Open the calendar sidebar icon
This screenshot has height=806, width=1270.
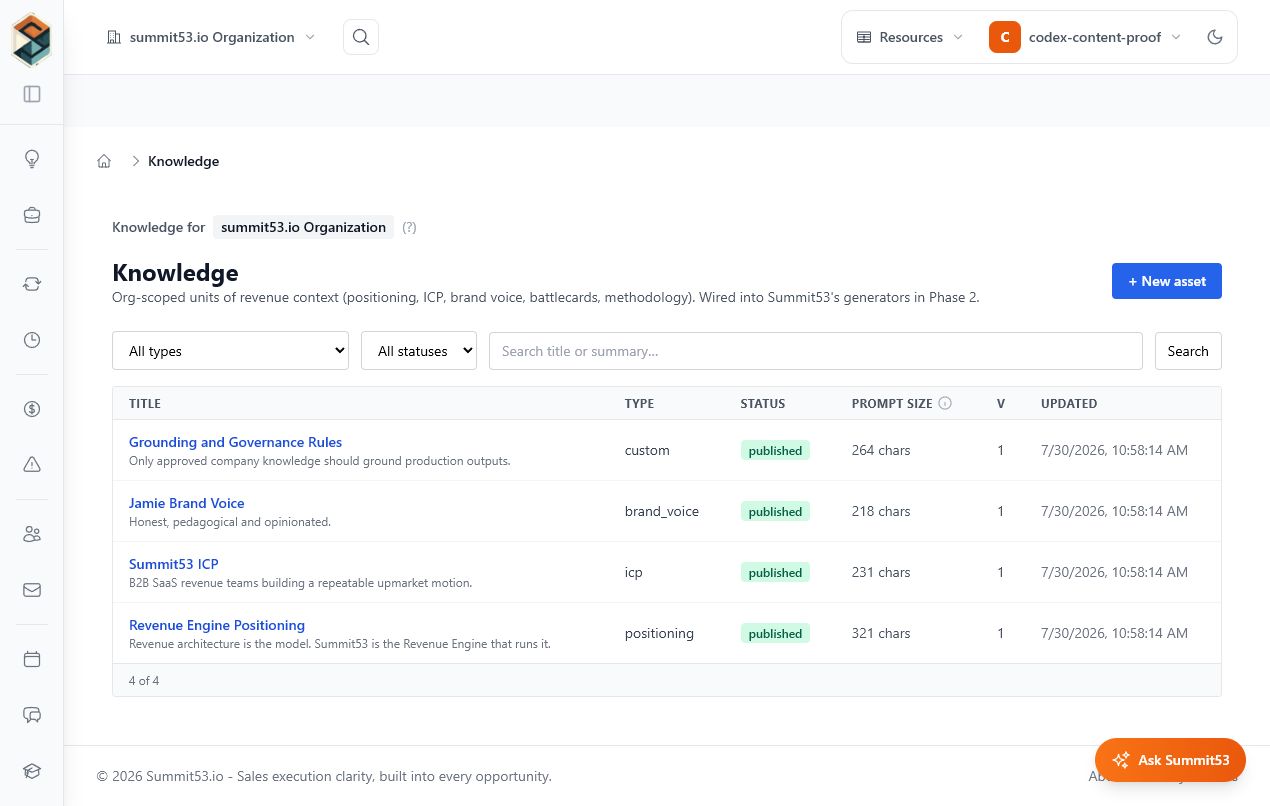32,659
